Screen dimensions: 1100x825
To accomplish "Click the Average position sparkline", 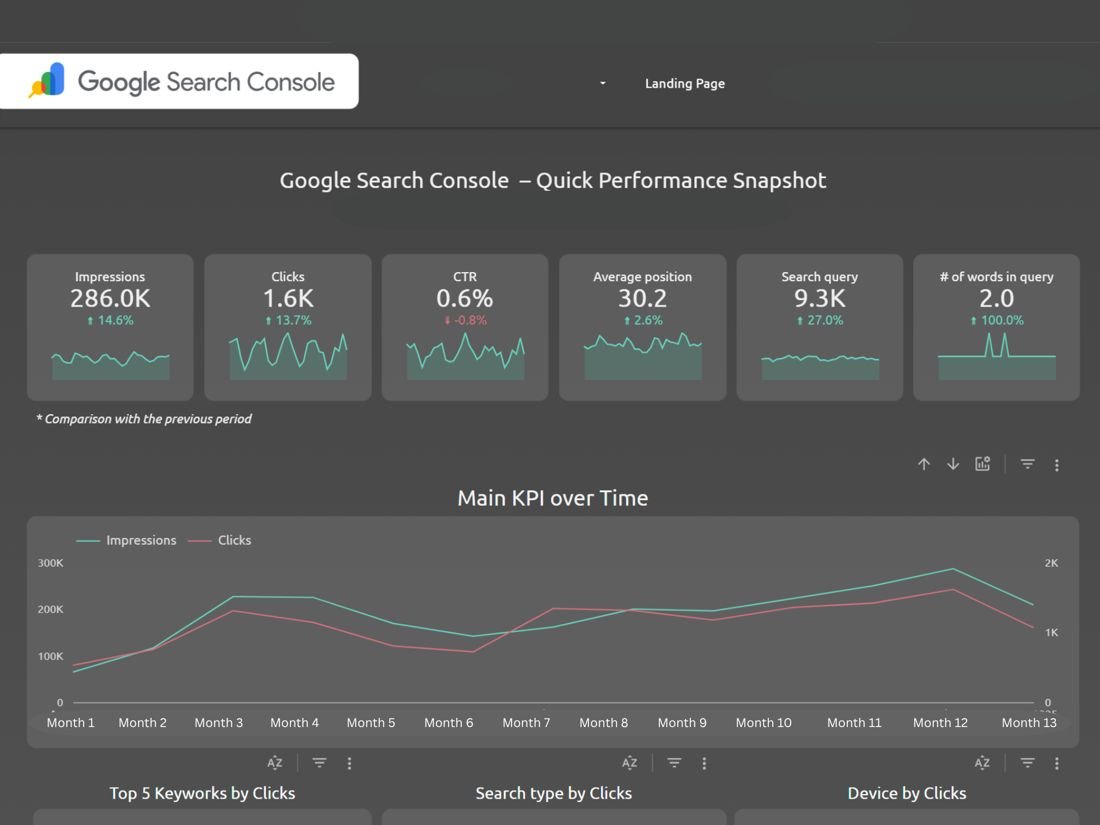I will pos(643,356).
